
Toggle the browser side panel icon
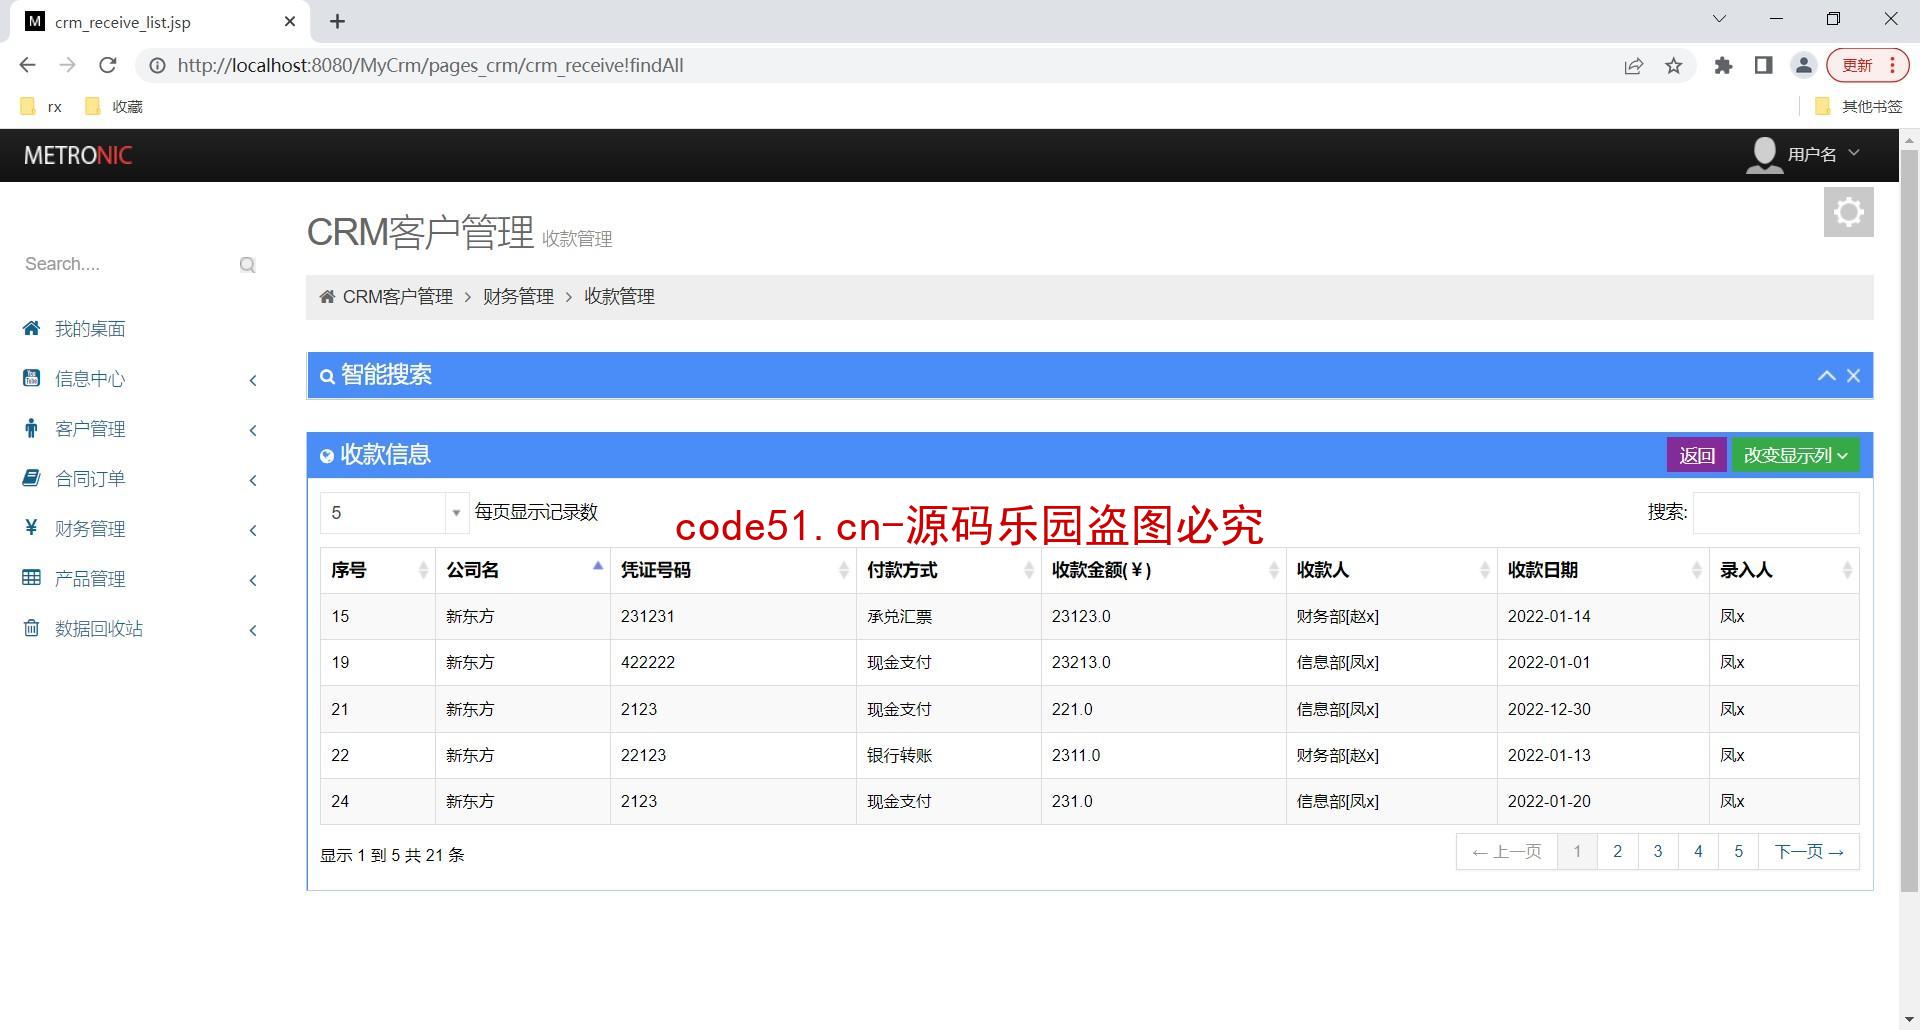pos(1763,66)
